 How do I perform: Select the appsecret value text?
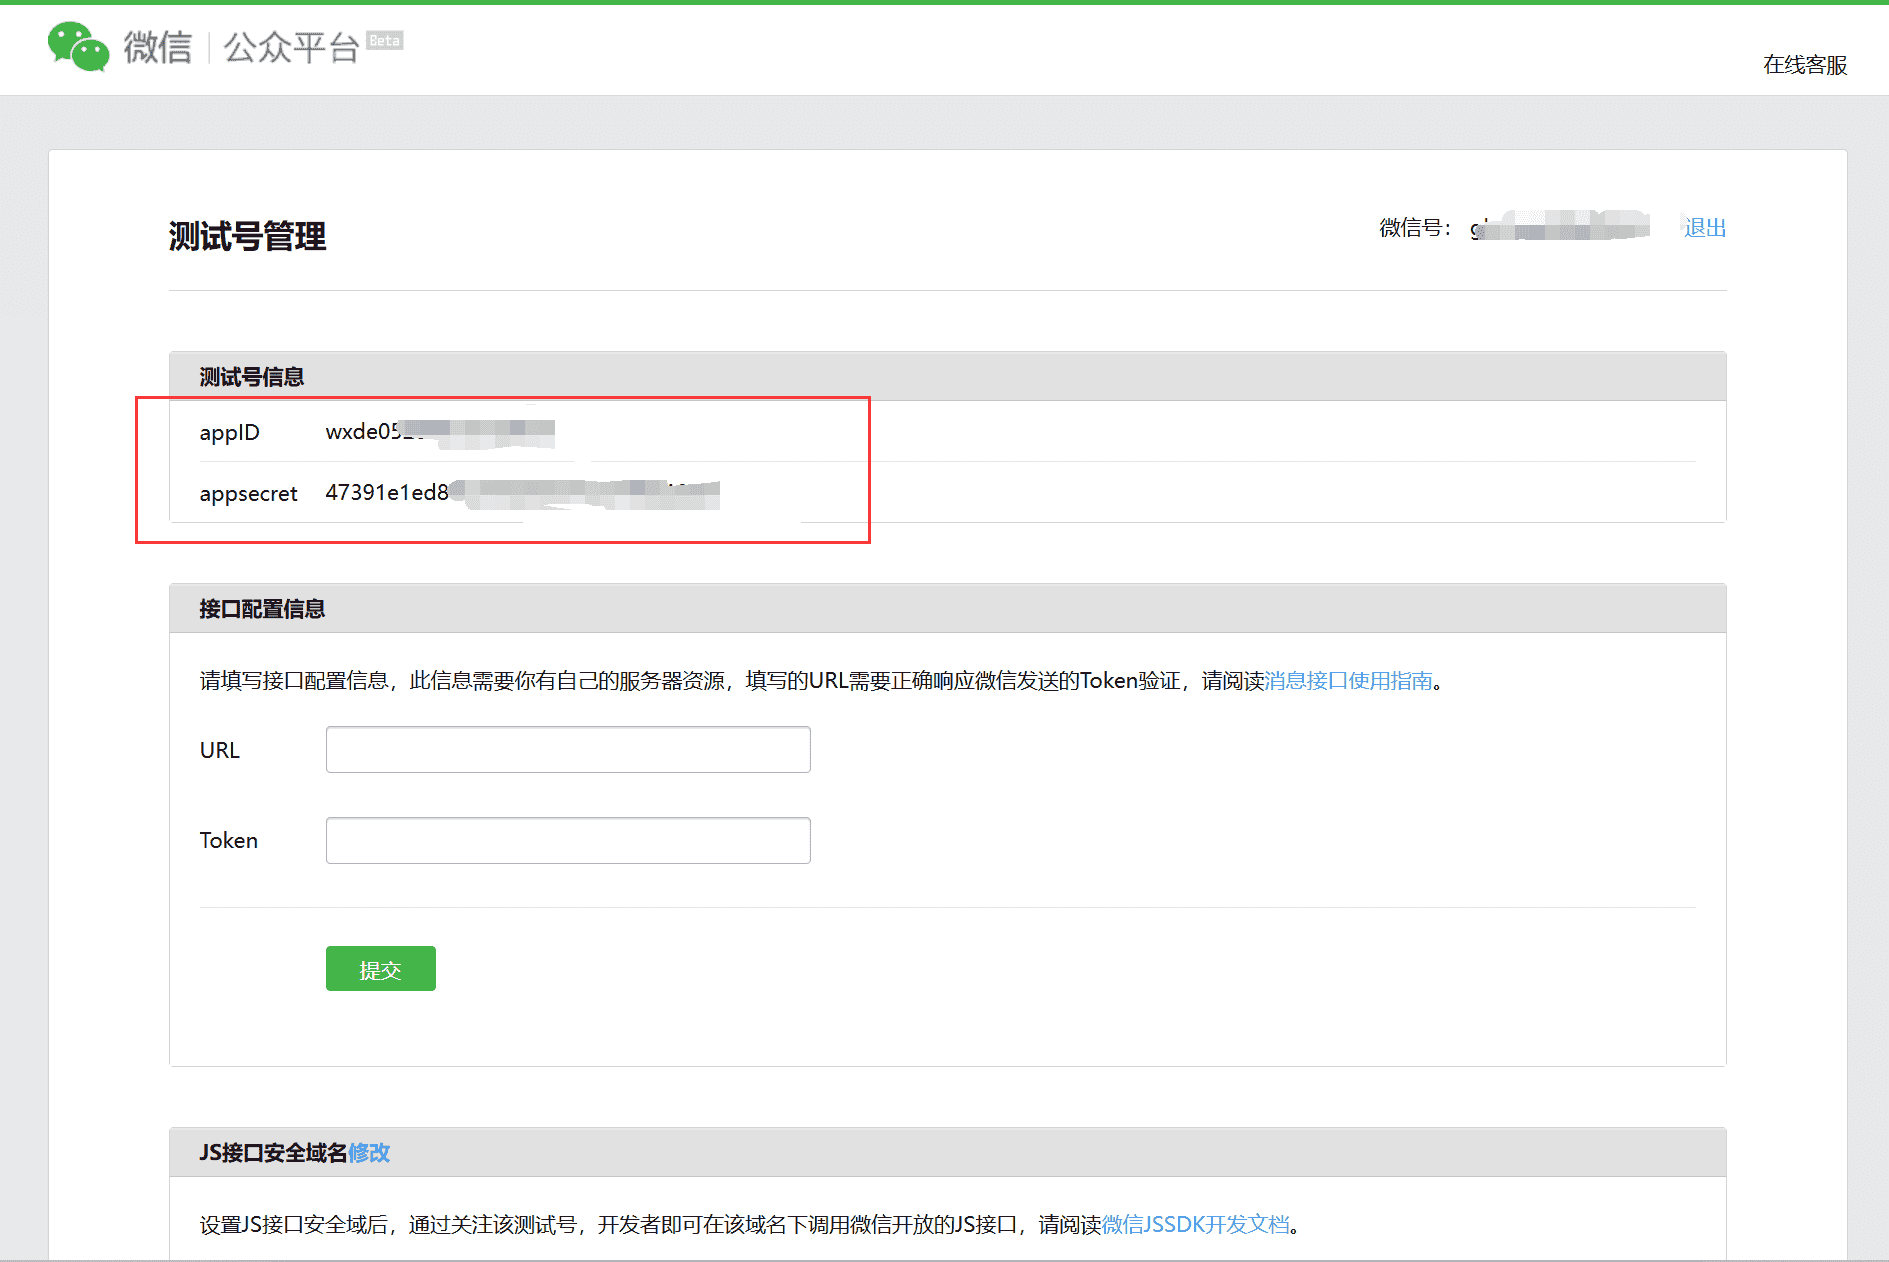tap(520, 492)
